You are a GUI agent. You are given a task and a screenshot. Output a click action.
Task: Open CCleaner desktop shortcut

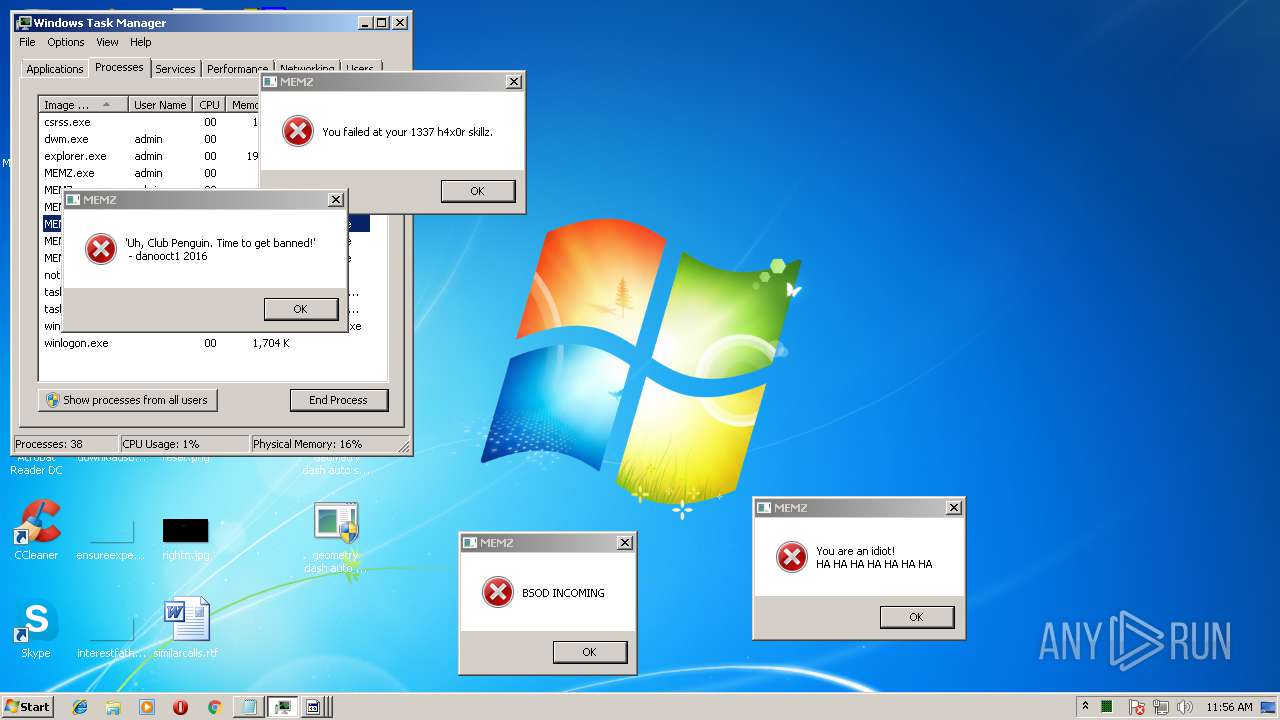coord(36,530)
